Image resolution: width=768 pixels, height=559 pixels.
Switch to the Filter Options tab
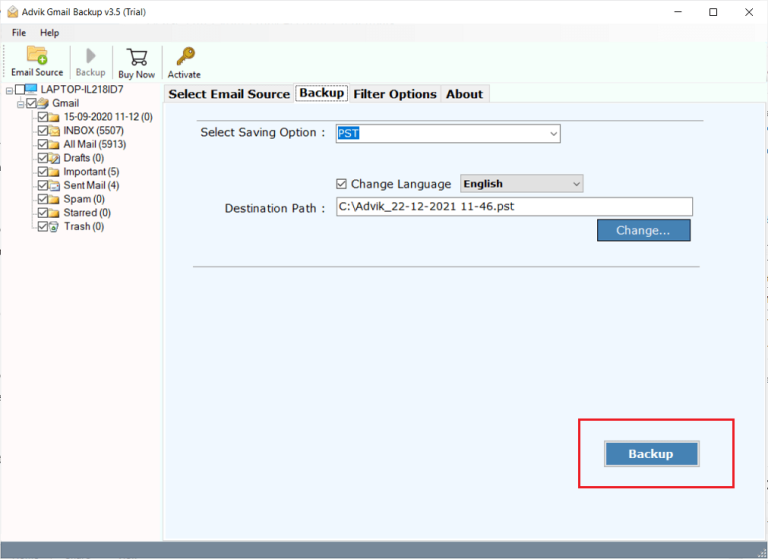(x=394, y=94)
